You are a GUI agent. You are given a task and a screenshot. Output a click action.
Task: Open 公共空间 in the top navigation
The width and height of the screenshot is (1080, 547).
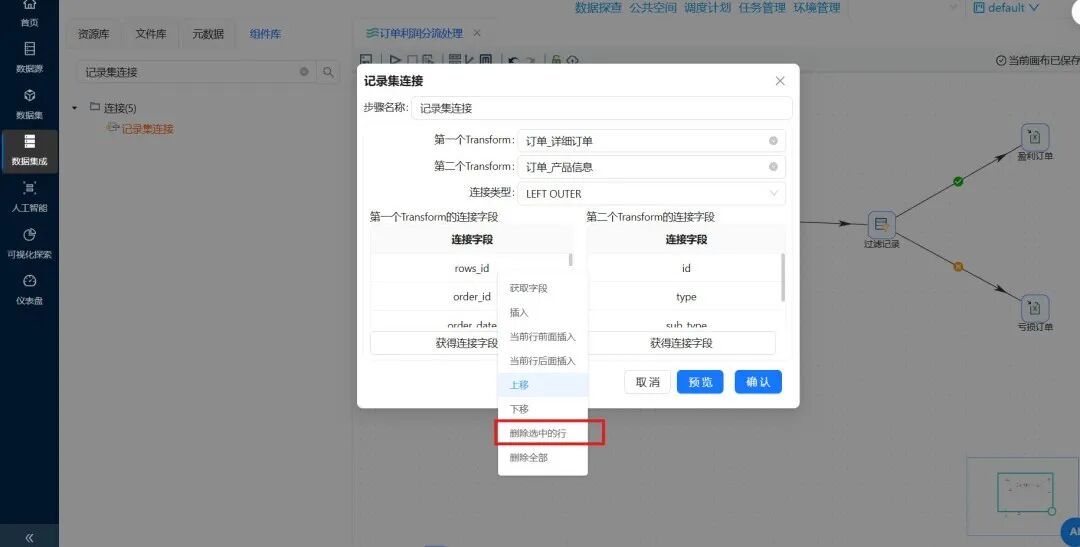click(x=653, y=8)
